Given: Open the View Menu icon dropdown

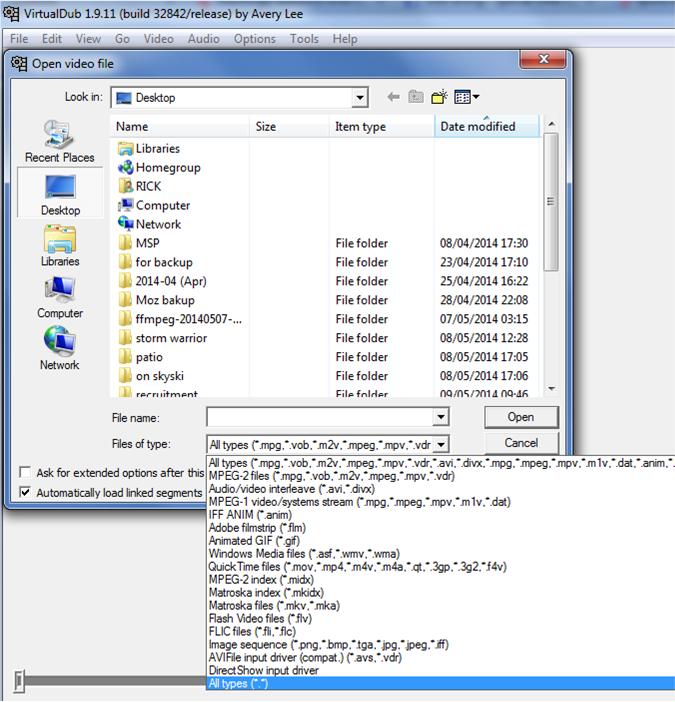Looking at the screenshot, I should pos(466,97).
